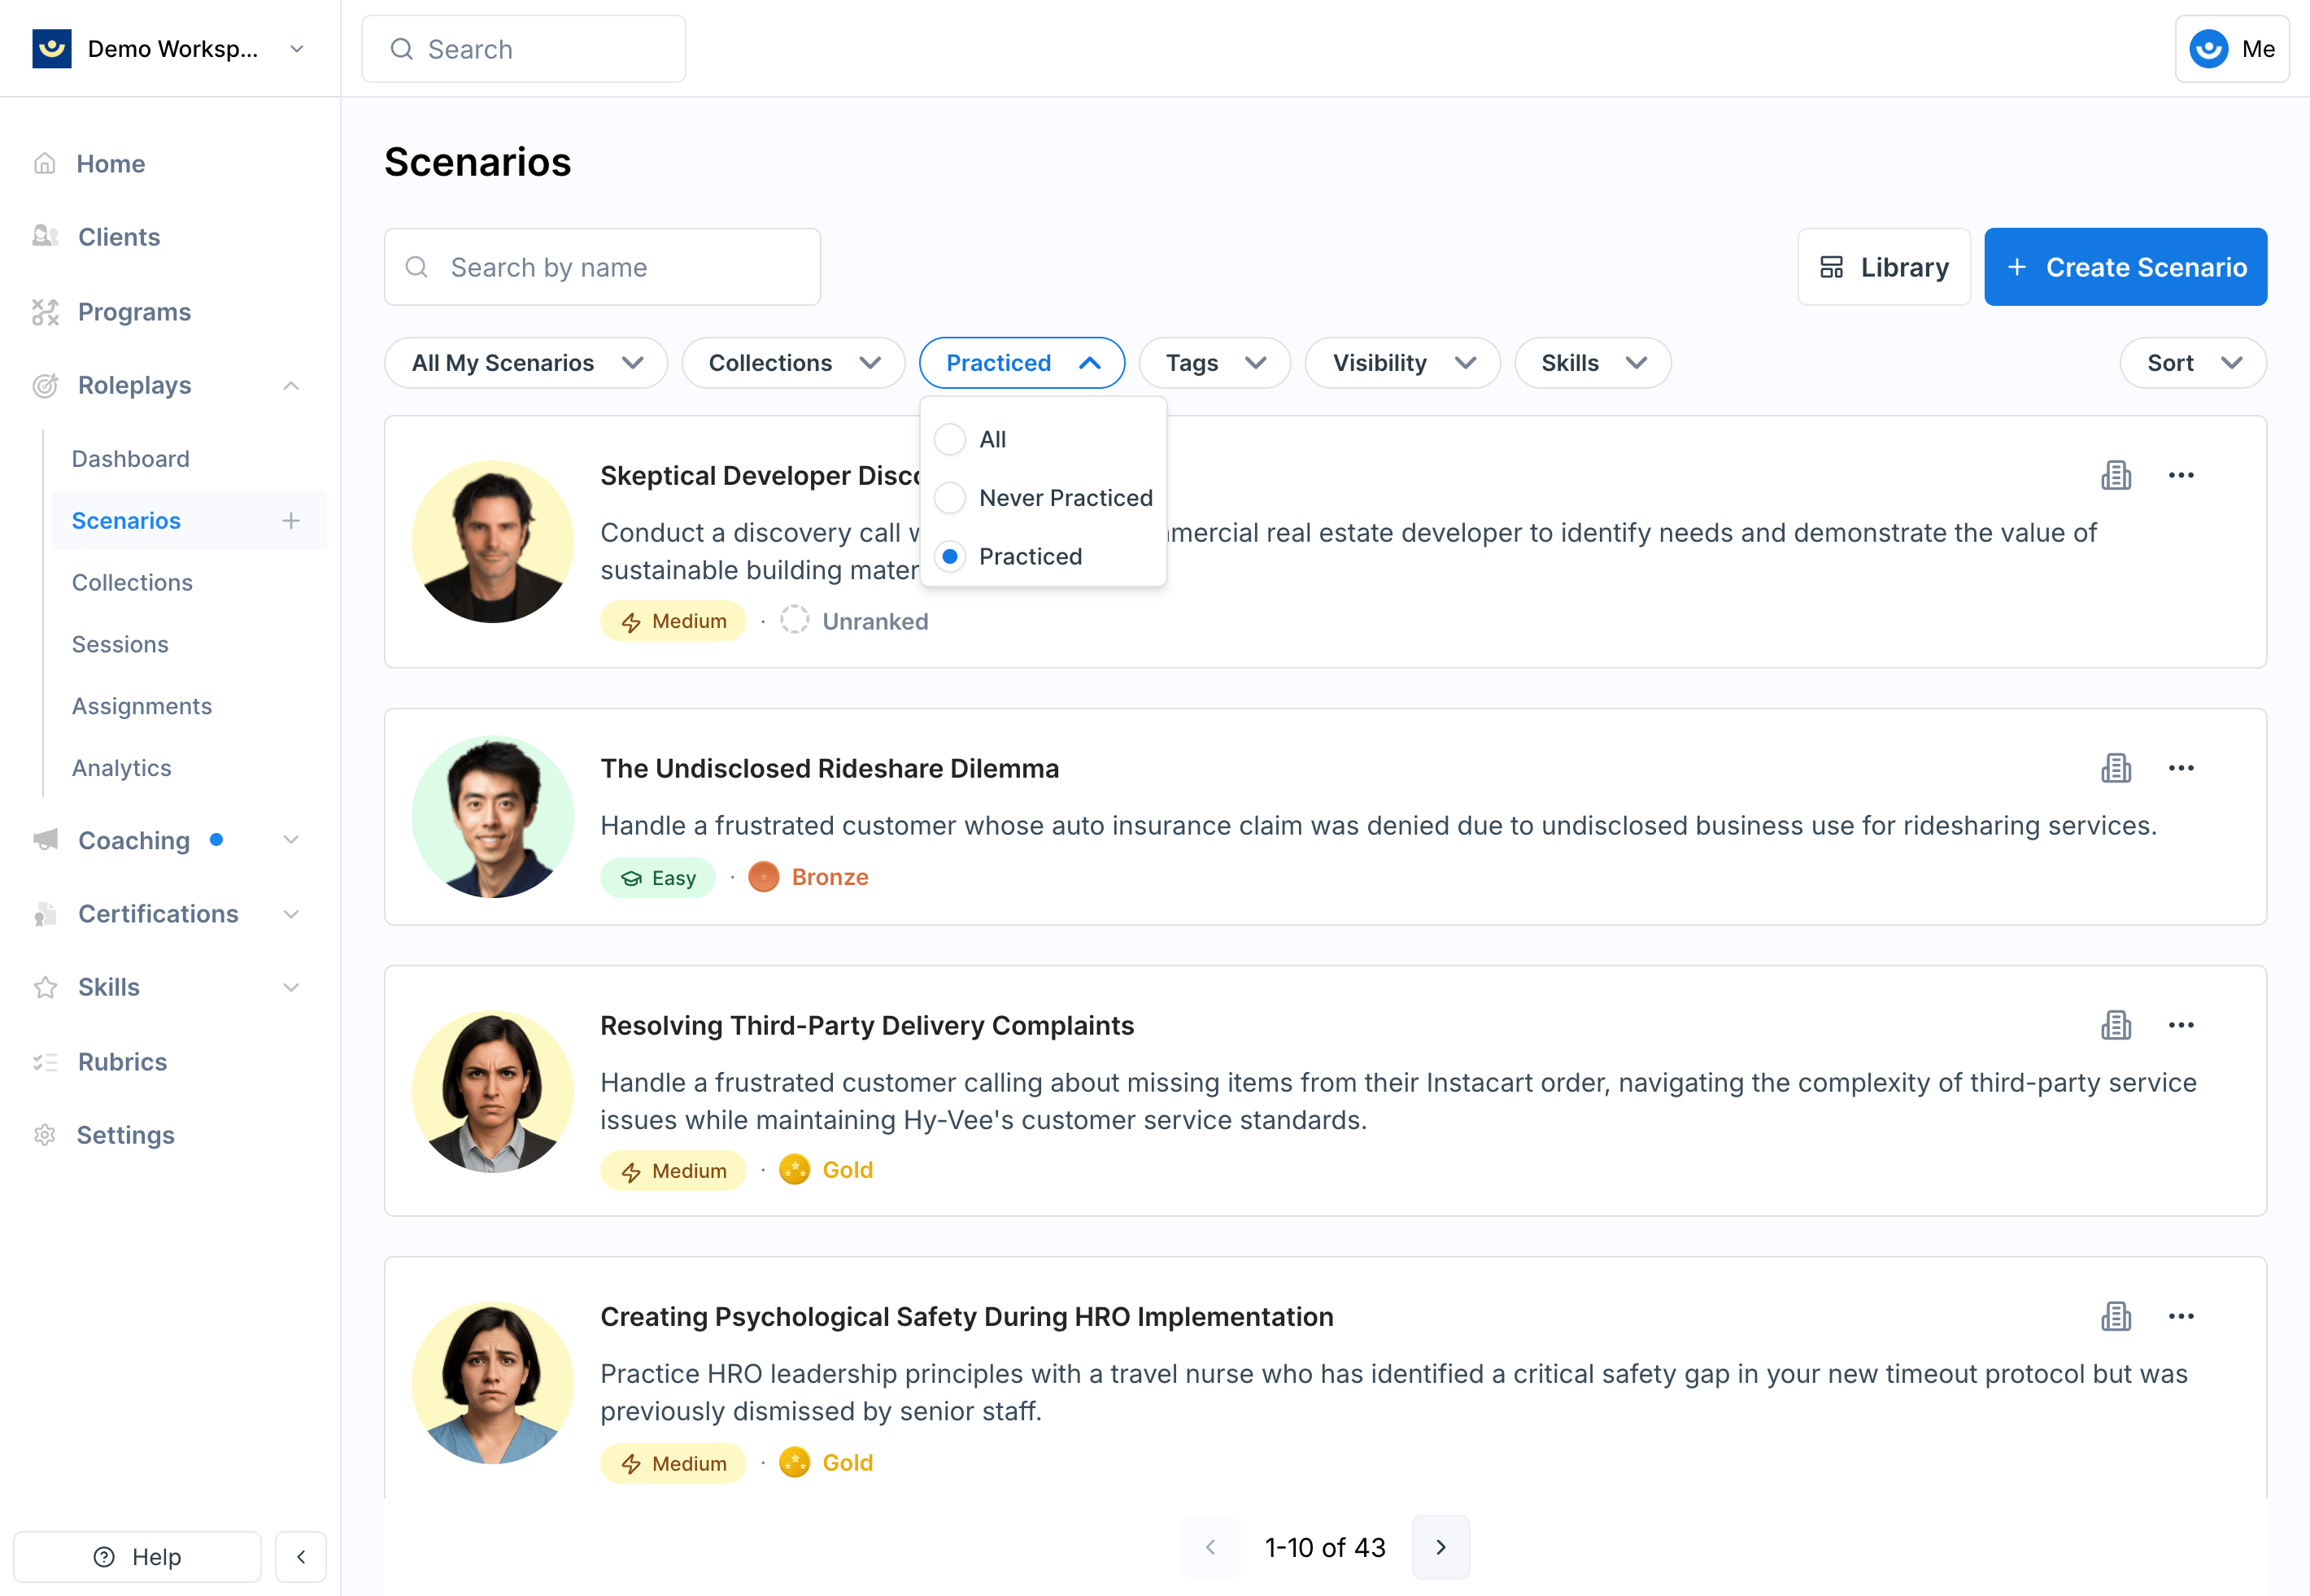Screen dimensions: 2310x1596
Task: Open the Home sidebar item
Action: 110,163
